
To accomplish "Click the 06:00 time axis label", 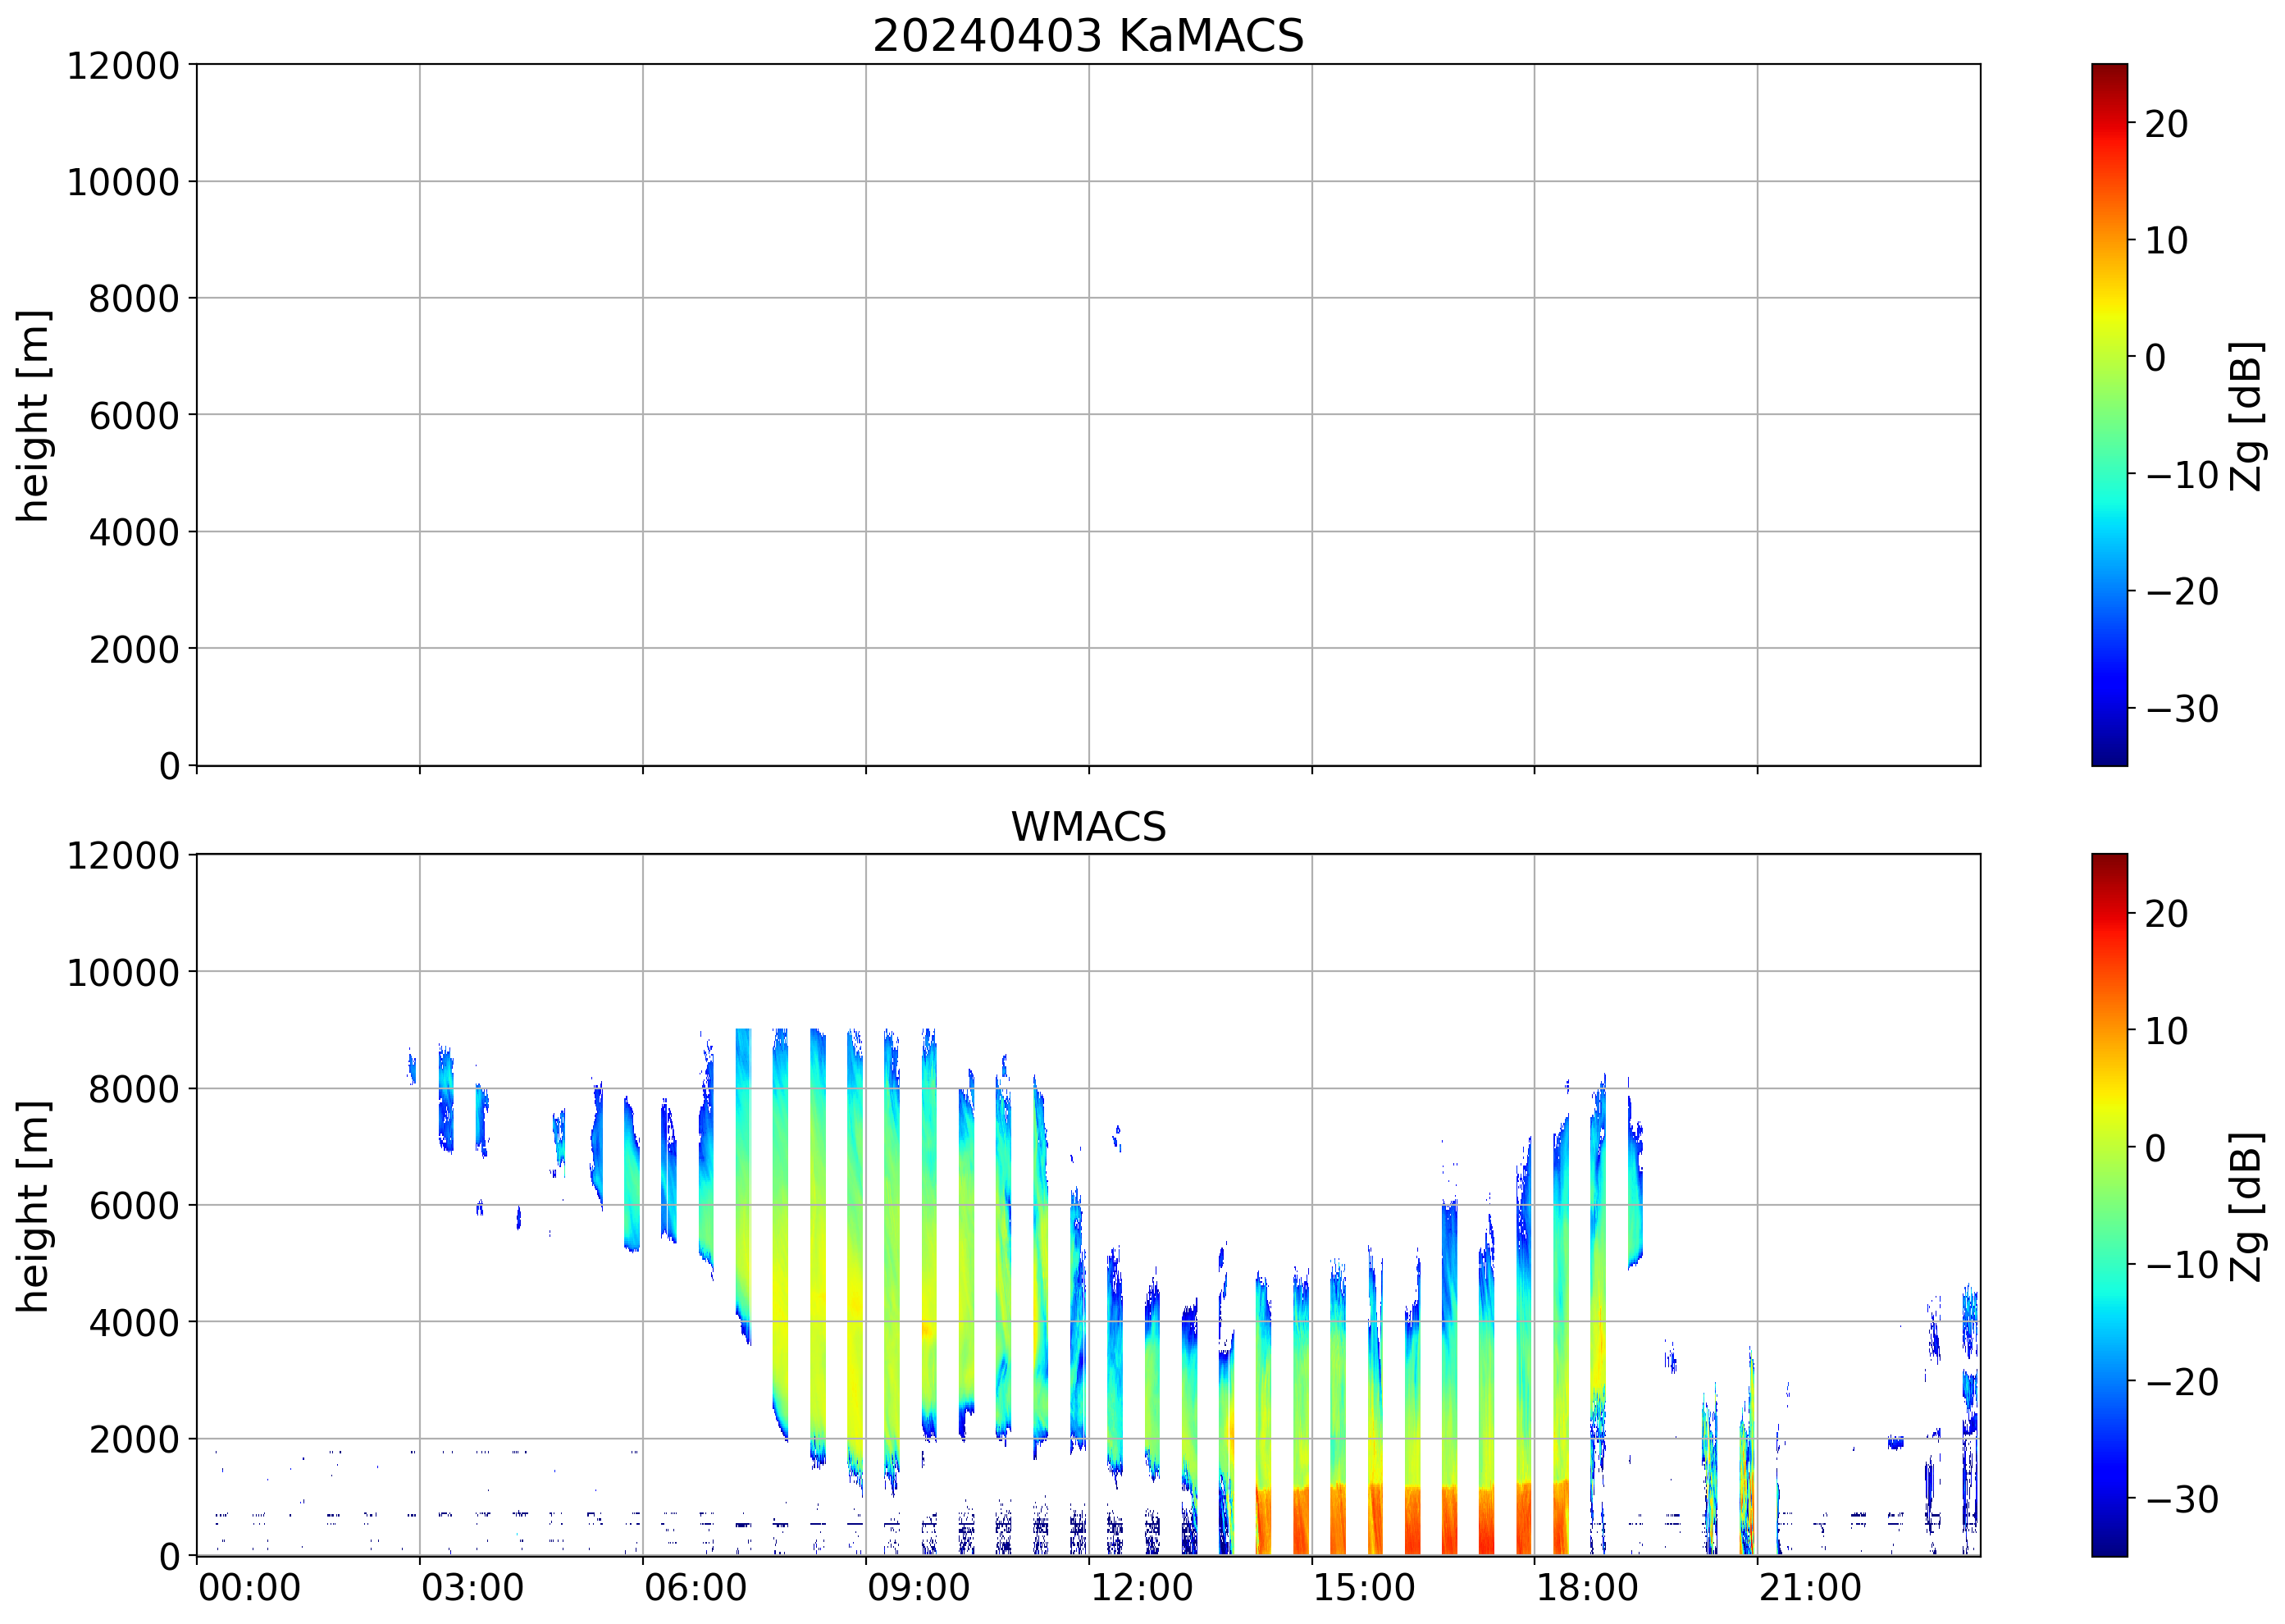I will click(x=695, y=1588).
